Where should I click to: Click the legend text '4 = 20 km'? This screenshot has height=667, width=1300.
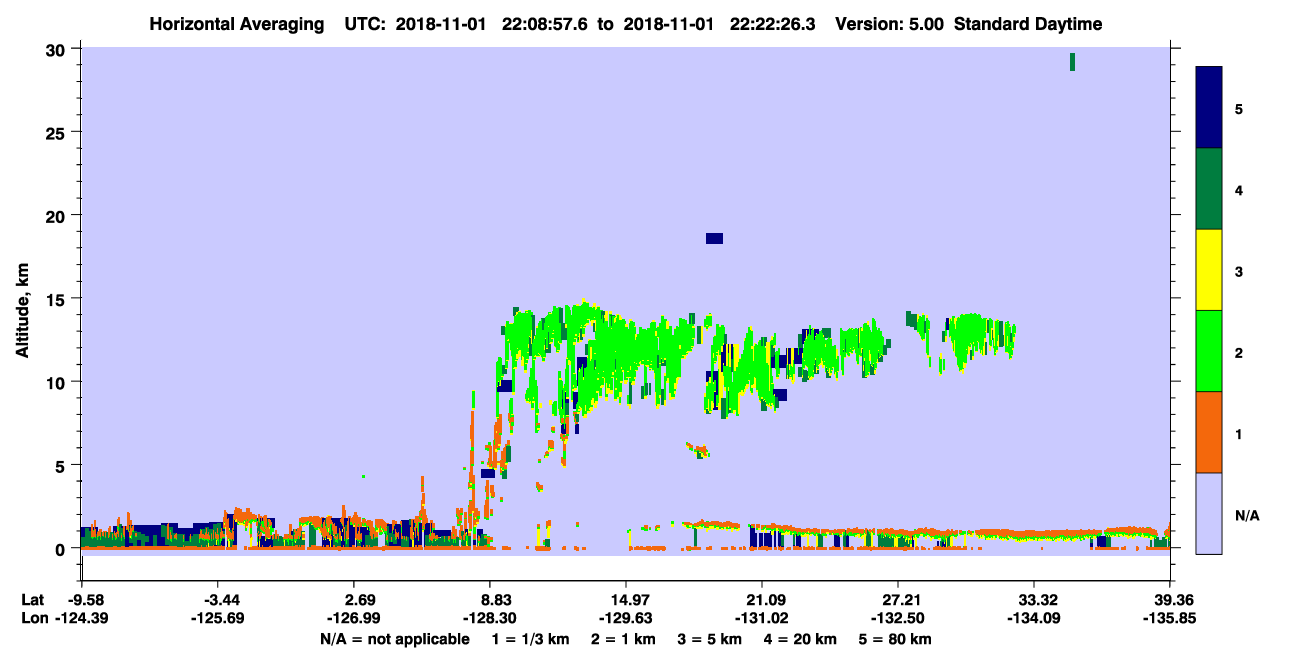(x=801, y=638)
